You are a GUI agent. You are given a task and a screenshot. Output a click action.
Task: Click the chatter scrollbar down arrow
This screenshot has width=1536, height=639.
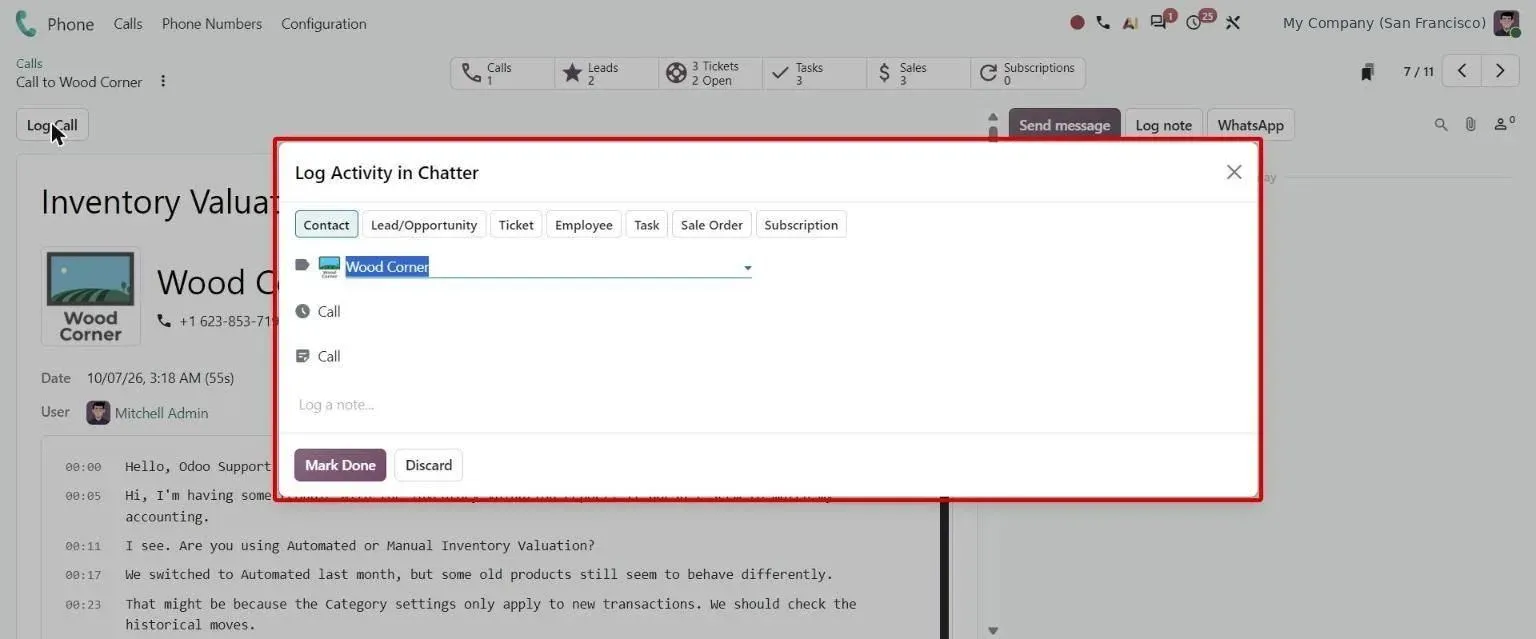993,630
